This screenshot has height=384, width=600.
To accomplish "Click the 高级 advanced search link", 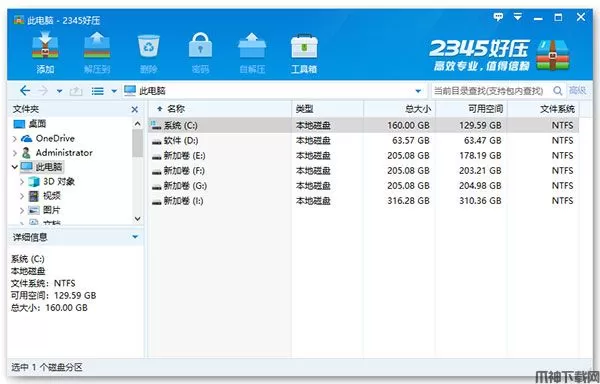I will [577, 91].
